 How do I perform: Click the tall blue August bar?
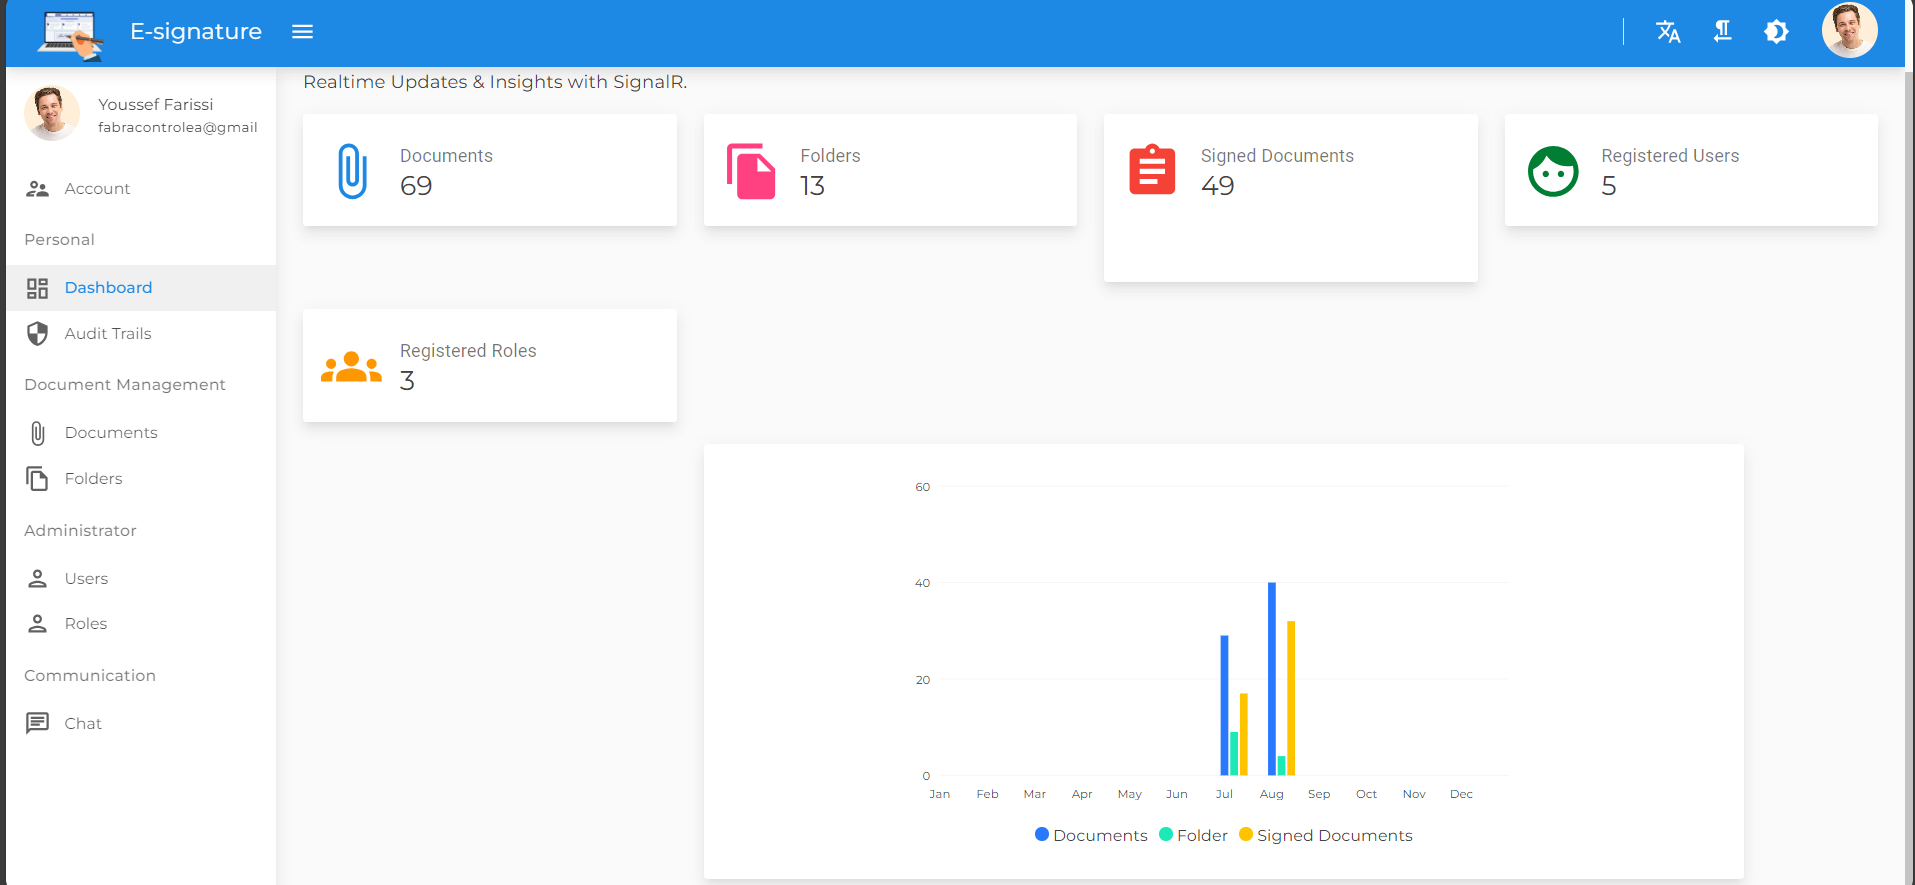coord(1271,678)
